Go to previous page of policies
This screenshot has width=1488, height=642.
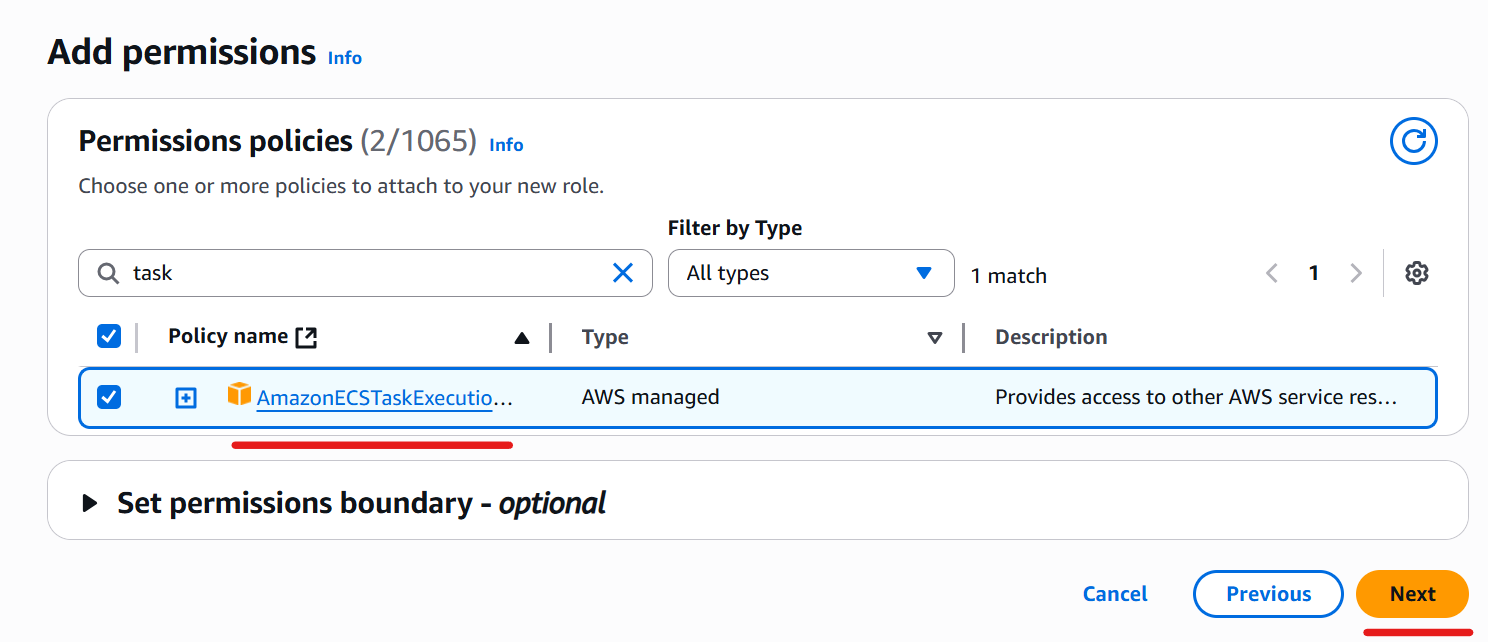point(1272,273)
